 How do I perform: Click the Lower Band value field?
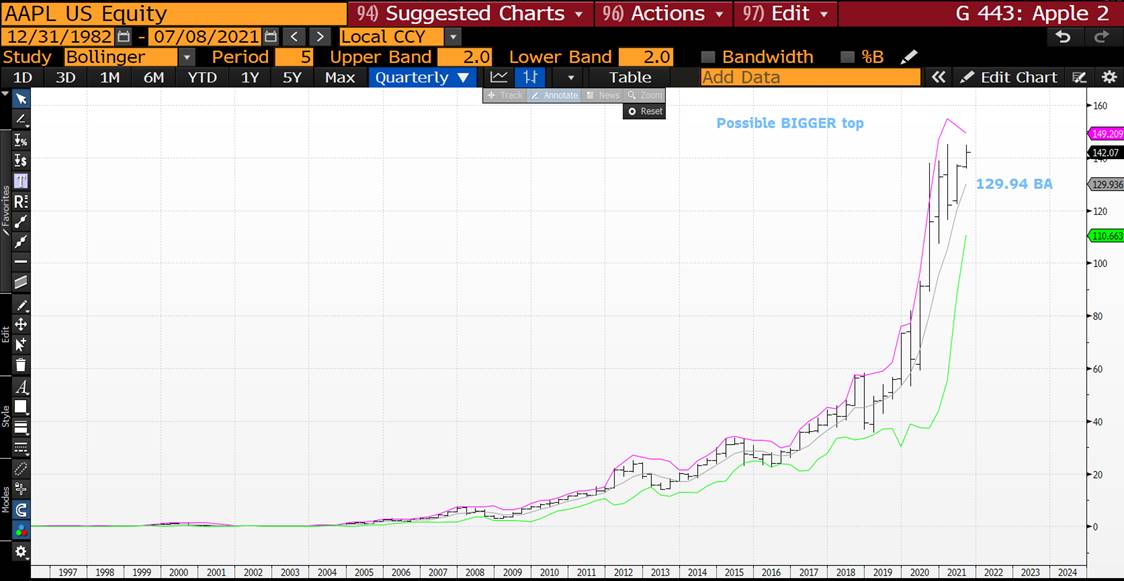[x=645, y=57]
